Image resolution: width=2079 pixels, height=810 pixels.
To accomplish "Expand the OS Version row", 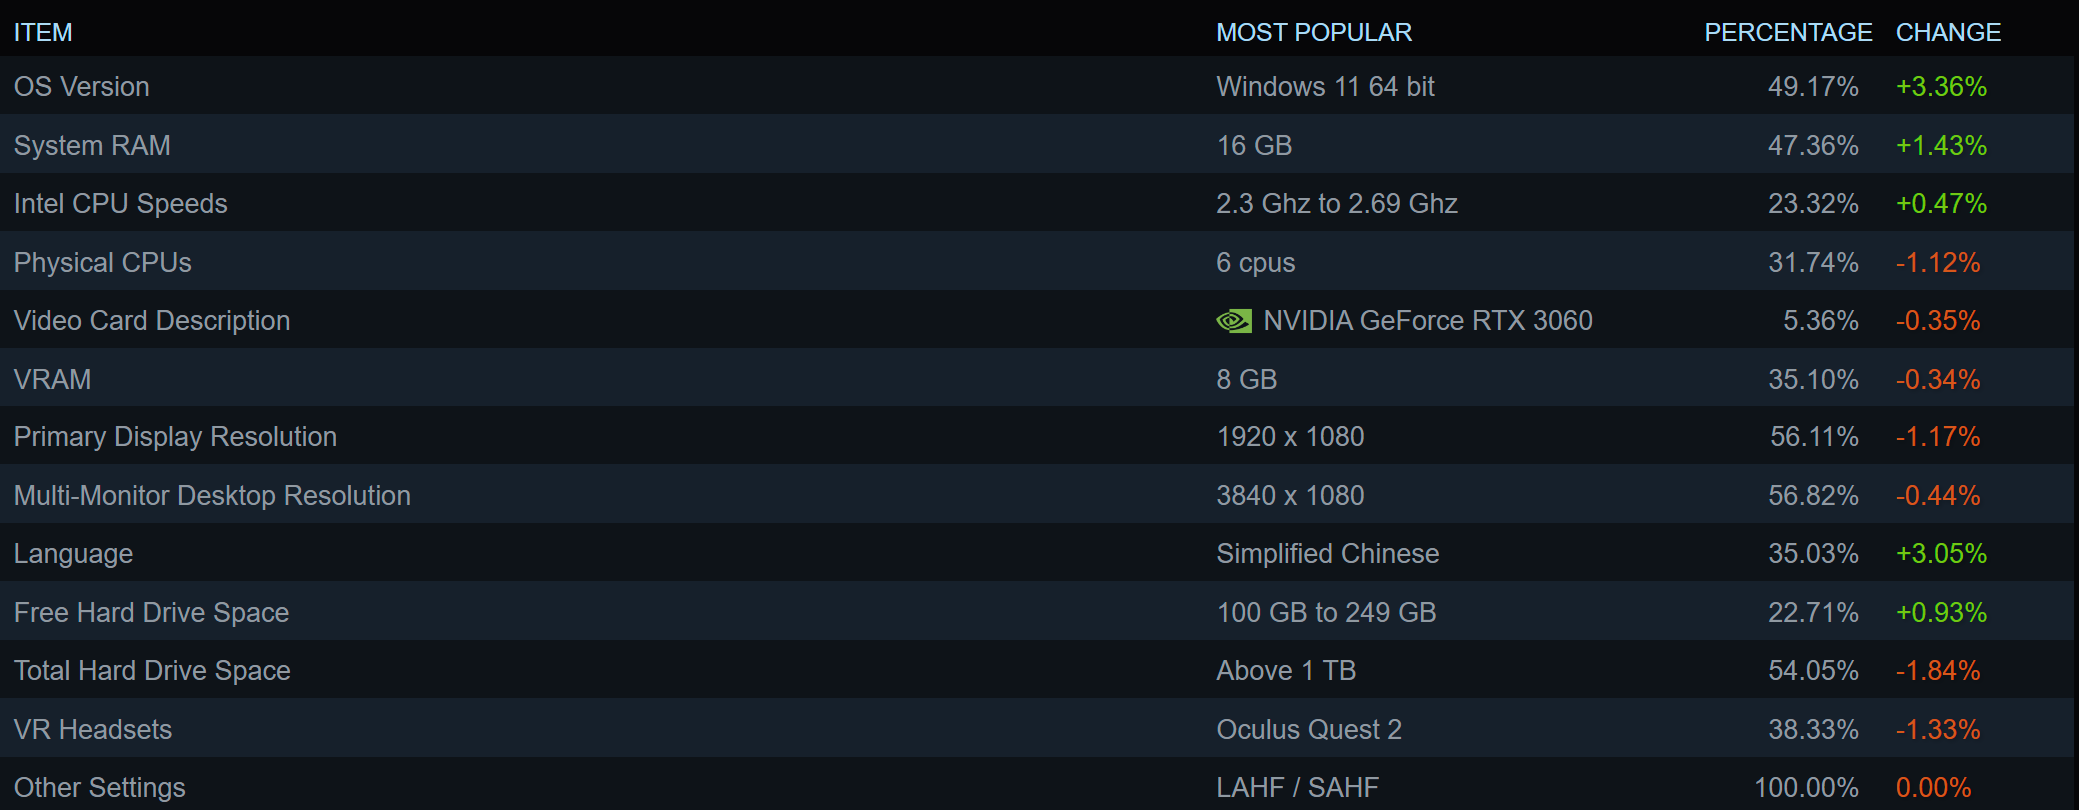I will tap(1037, 85).
